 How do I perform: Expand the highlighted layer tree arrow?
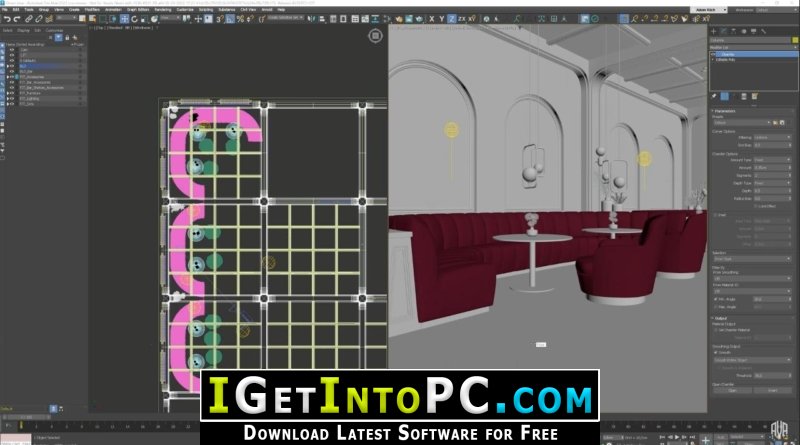click(x=7, y=66)
